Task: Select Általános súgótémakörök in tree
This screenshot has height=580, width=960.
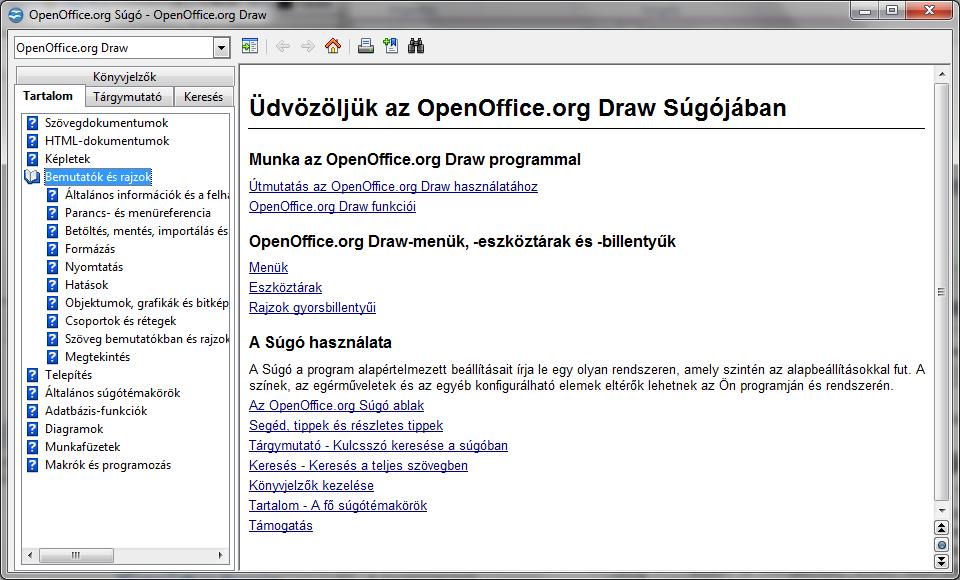Action: [112, 393]
